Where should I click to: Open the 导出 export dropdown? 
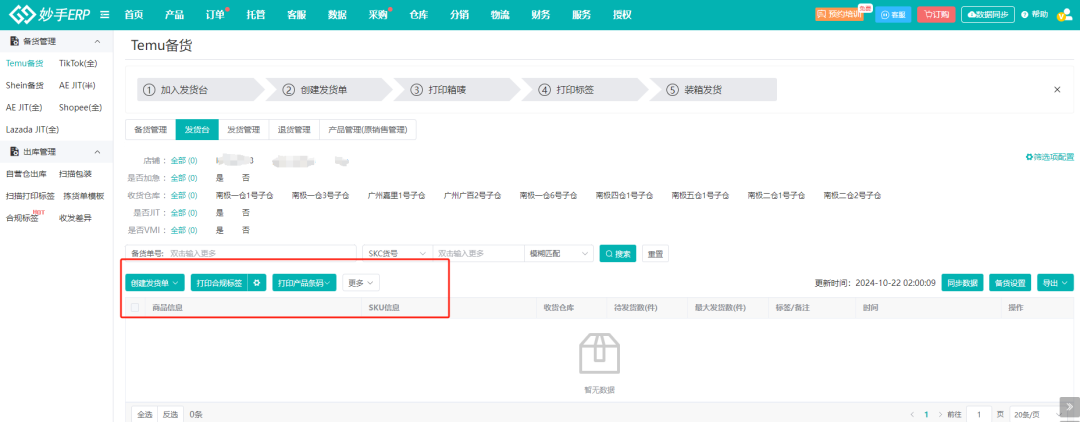[1055, 282]
